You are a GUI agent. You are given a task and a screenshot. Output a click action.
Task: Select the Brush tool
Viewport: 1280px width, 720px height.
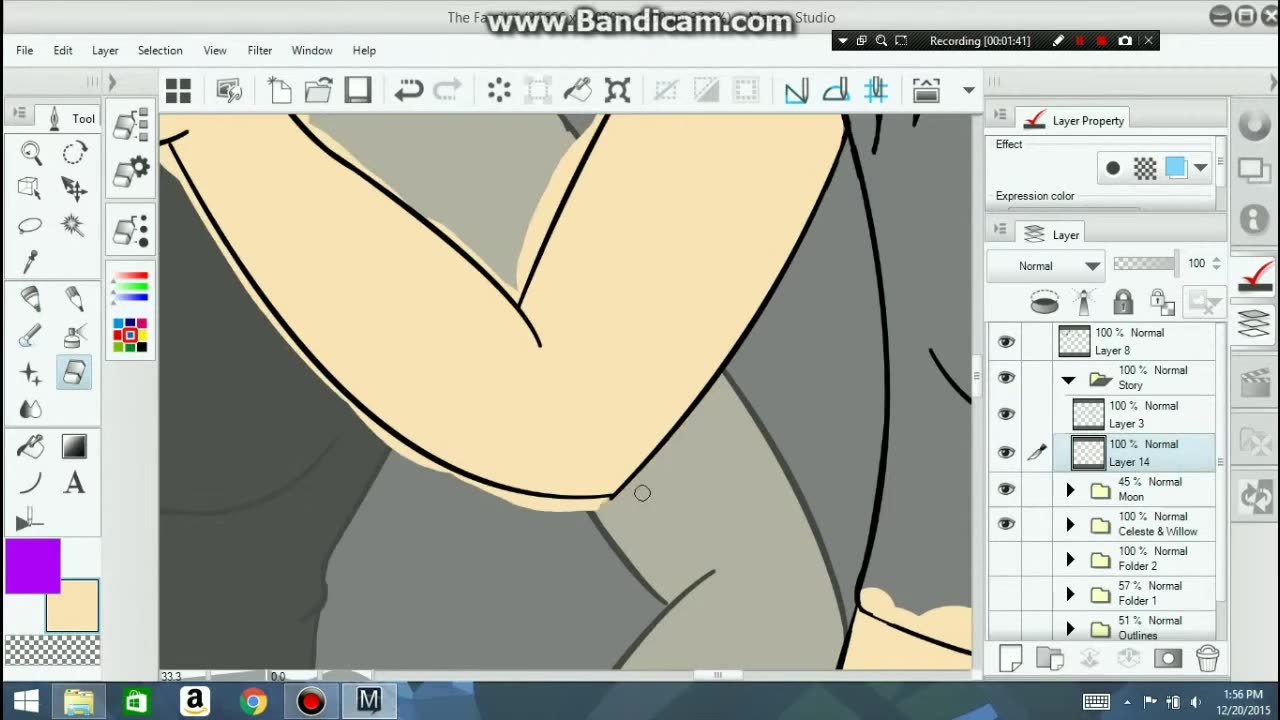click(31, 336)
